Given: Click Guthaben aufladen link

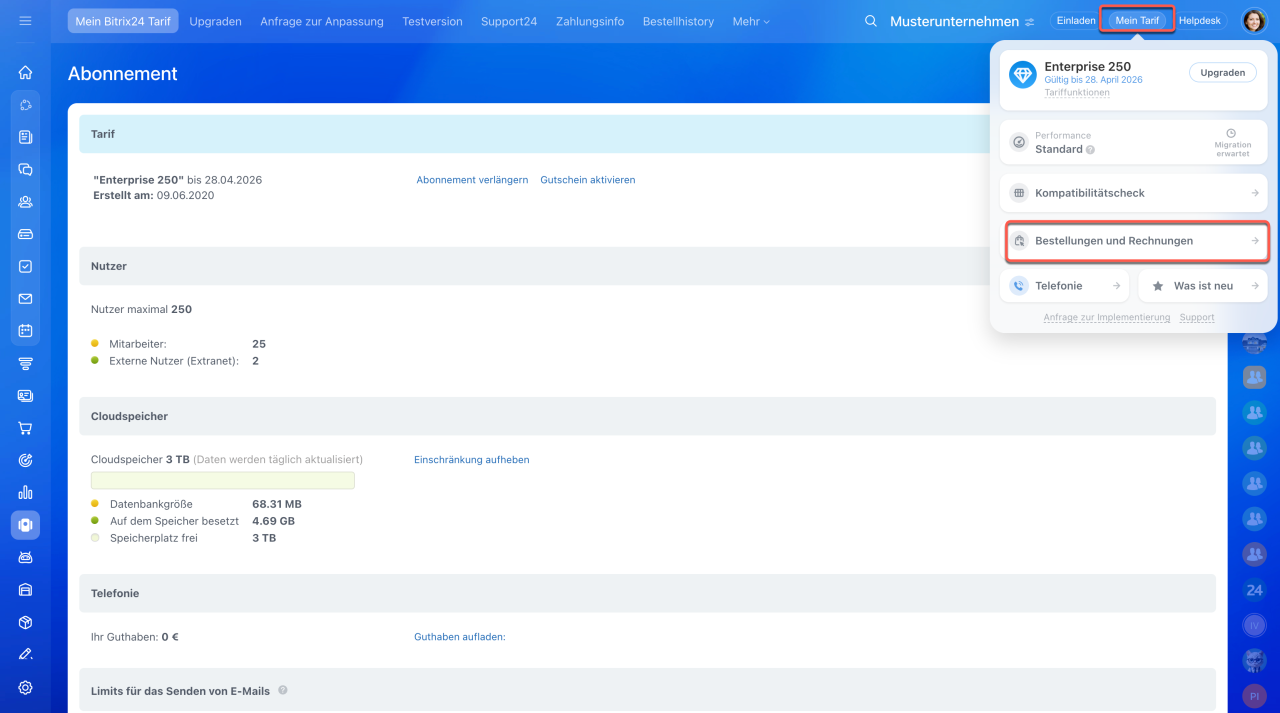Looking at the screenshot, I should tap(460, 636).
